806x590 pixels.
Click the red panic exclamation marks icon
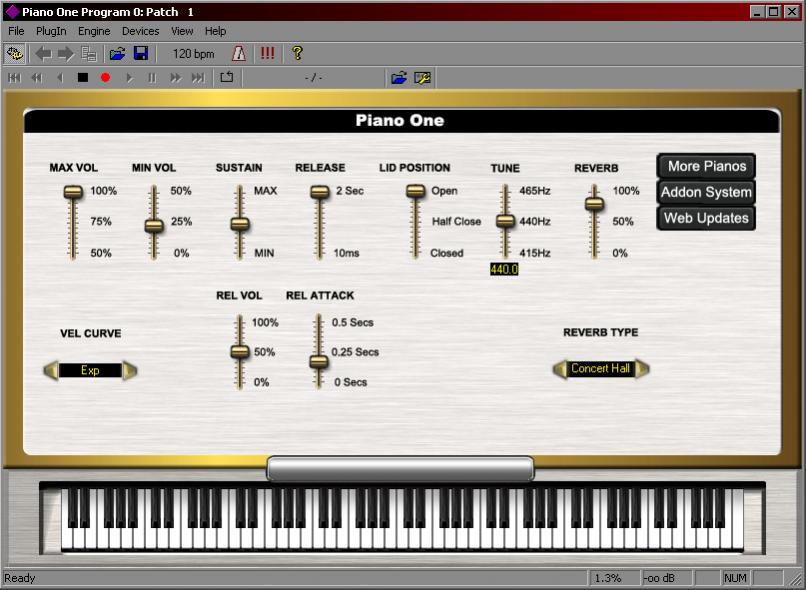click(267, 53)
